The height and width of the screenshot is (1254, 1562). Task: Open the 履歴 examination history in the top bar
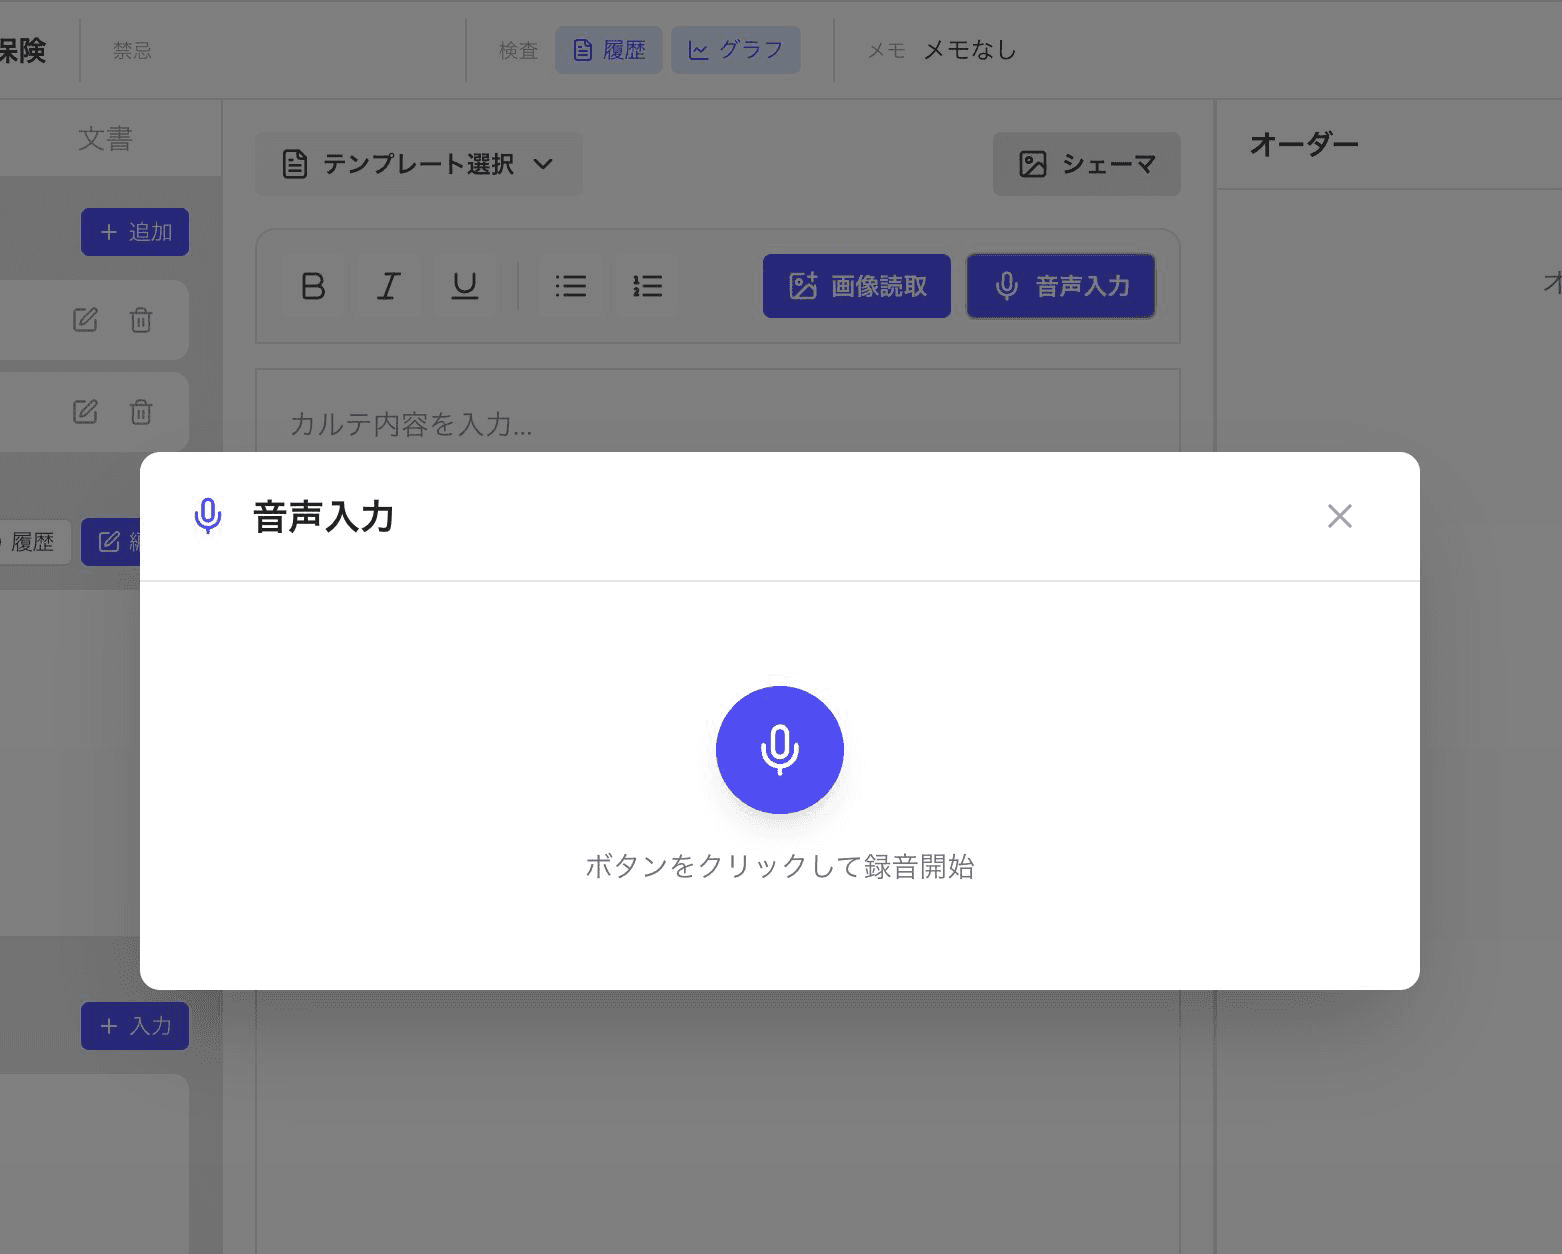(609, 50)
